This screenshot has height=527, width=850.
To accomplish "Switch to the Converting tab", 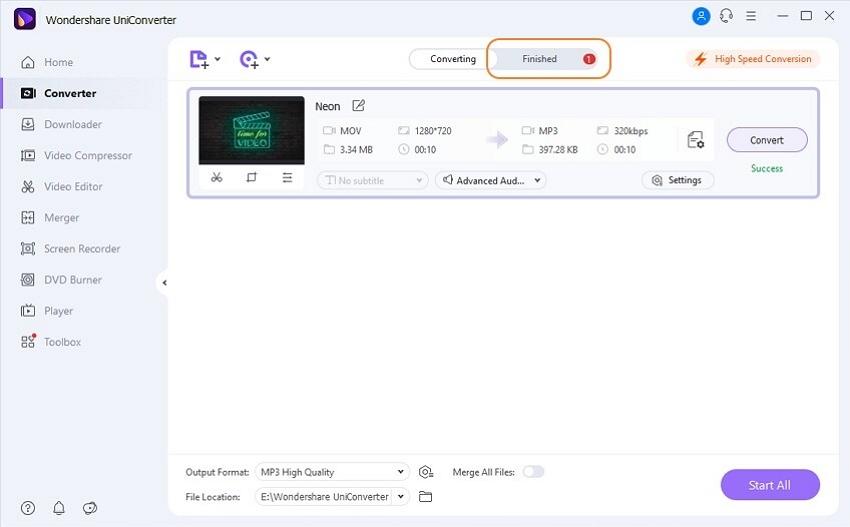I will click(453, 59).
